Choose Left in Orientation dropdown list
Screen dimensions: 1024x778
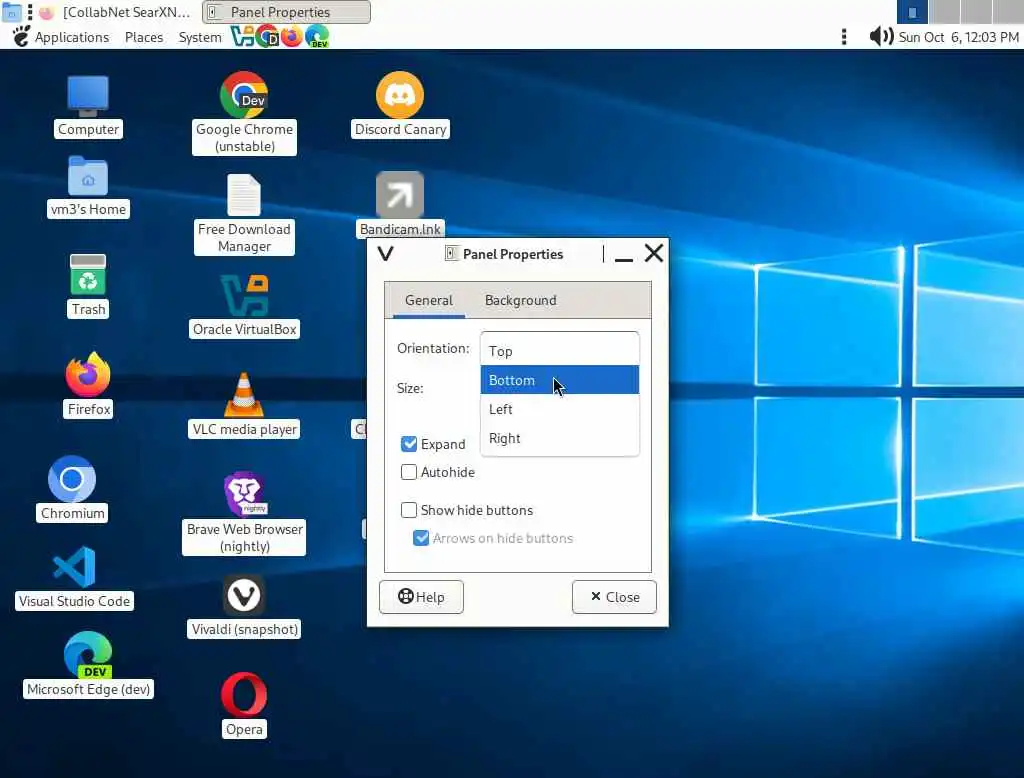pos(560,409)
